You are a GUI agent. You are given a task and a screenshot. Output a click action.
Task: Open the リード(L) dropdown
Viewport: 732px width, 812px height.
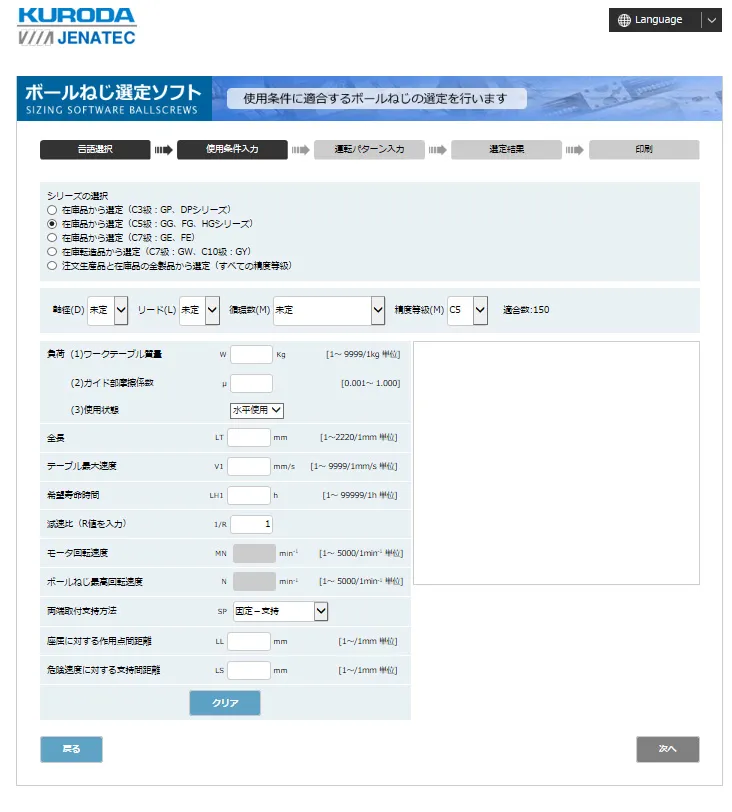(199, 311)
